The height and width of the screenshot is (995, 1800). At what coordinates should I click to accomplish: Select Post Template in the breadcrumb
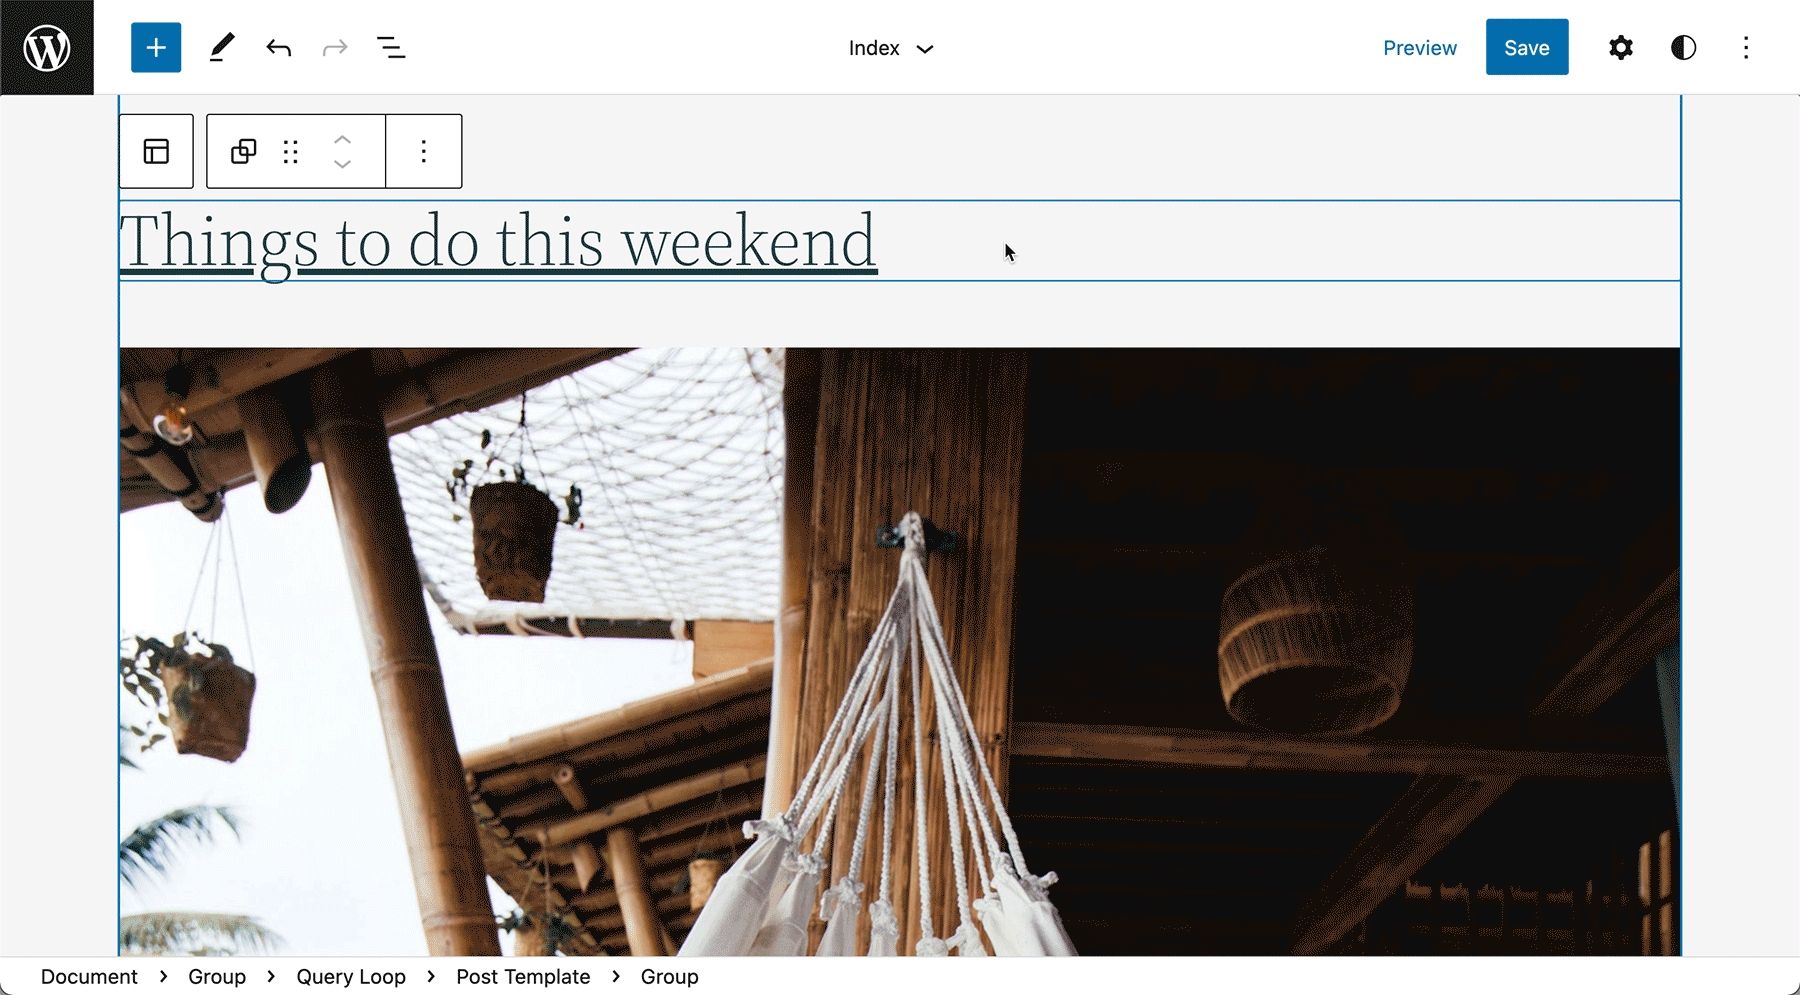[x=523, y=977]
